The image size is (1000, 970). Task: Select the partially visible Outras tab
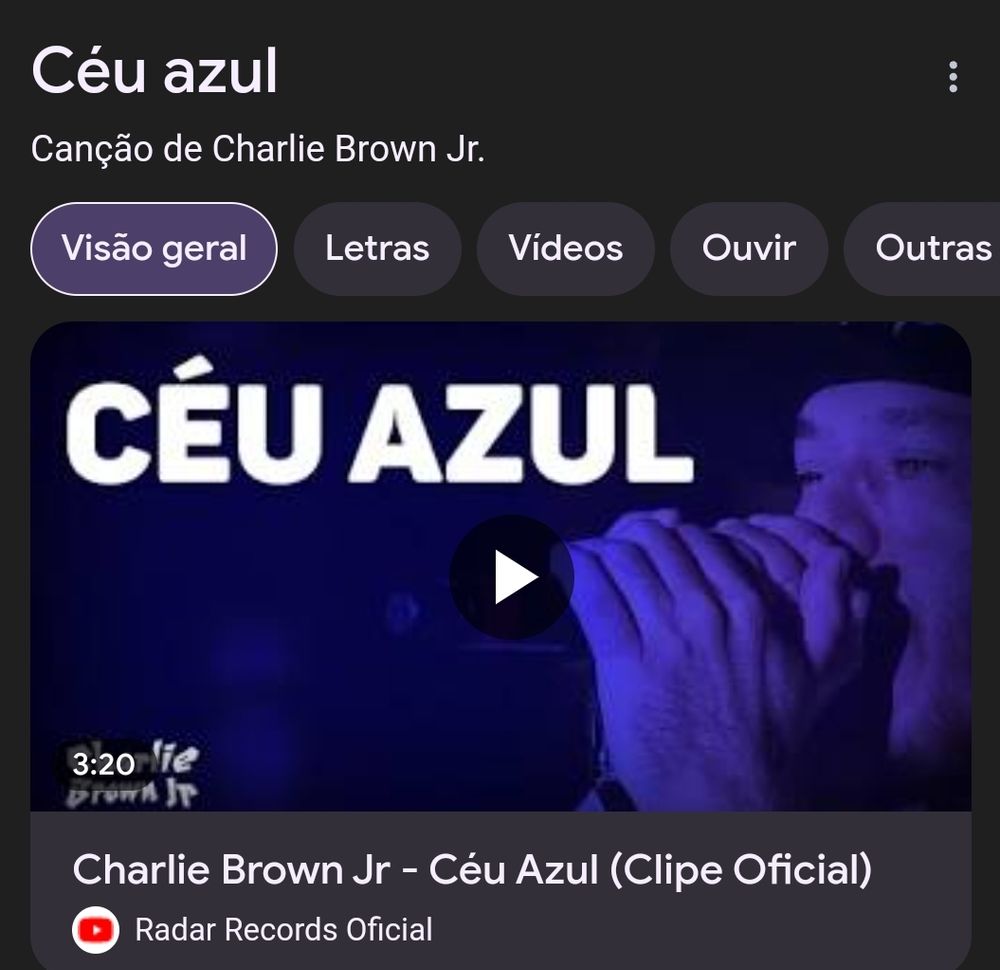pos(922,249)
